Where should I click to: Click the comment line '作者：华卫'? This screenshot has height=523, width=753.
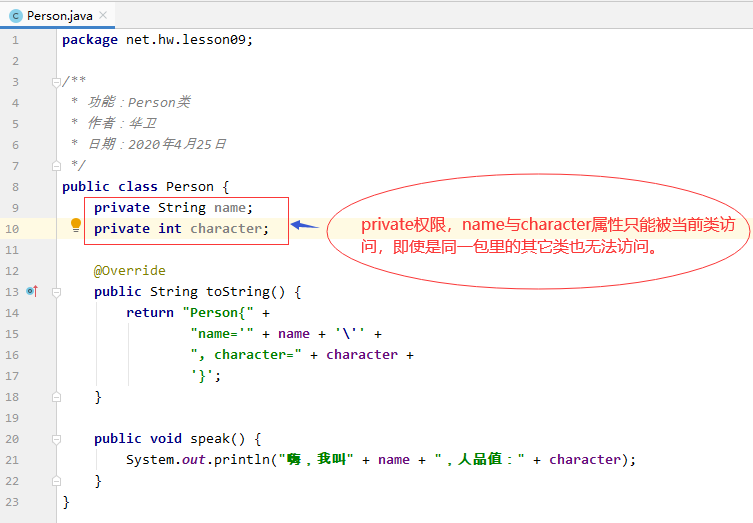122,123
